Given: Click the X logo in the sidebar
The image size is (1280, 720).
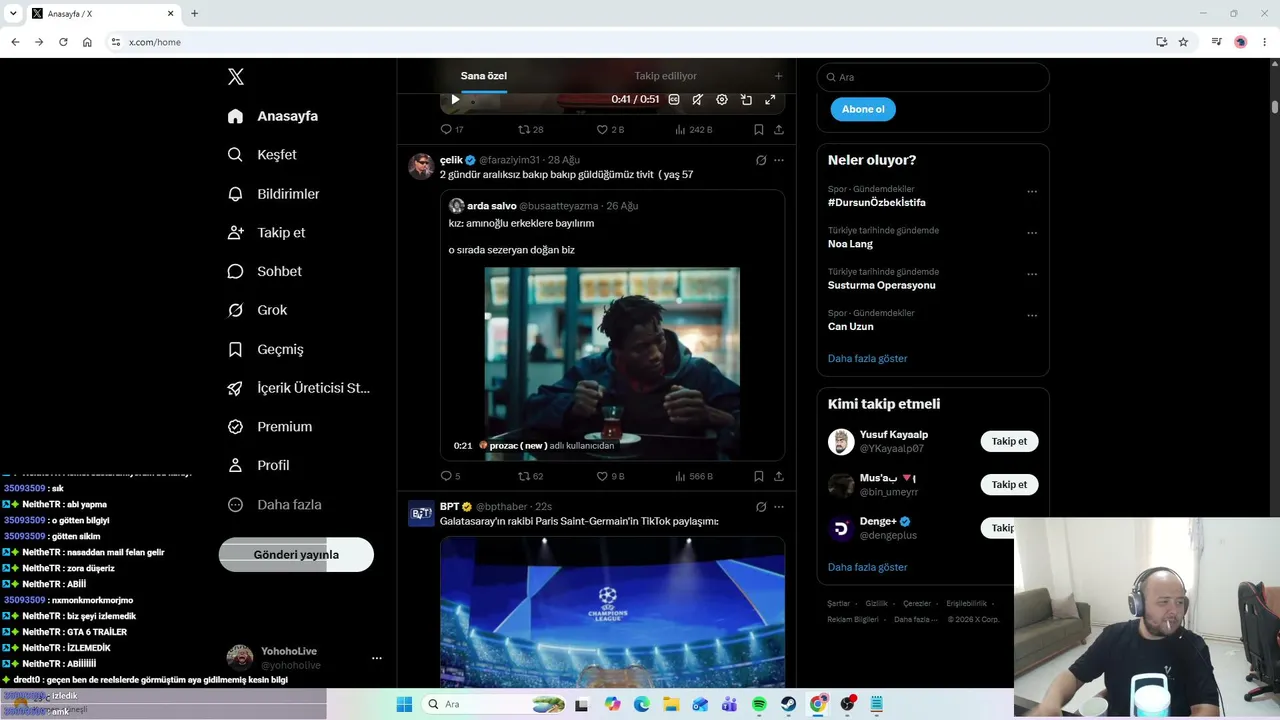Looking at the screenshot, I should click(x=235, y=77).
